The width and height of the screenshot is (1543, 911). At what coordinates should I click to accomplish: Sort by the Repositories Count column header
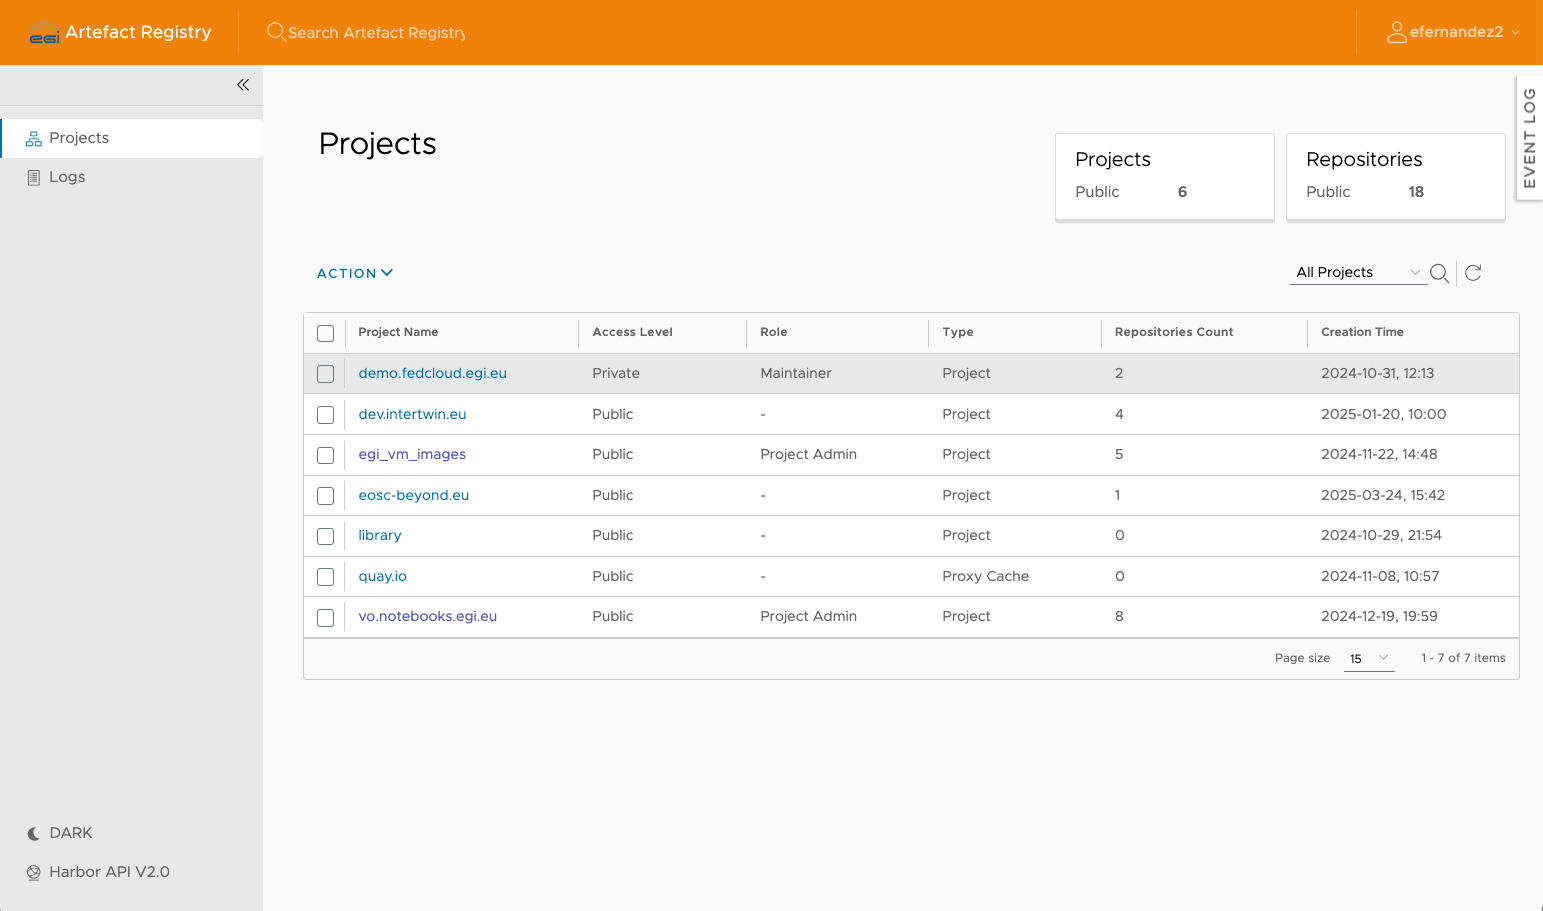click(1174, 332)
